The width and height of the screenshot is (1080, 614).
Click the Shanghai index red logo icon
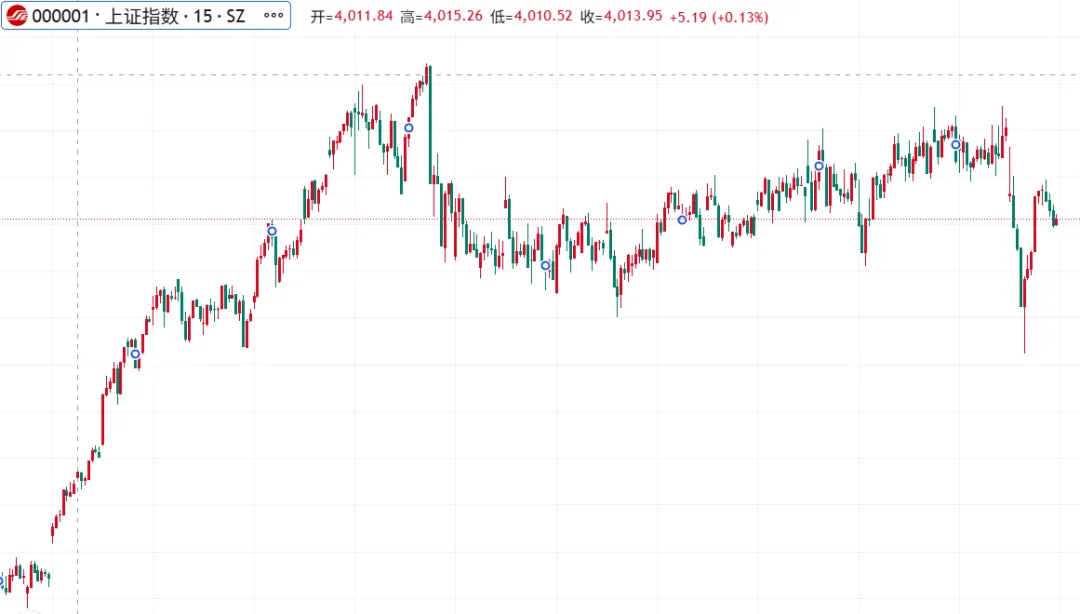click(x=17, y=16)
